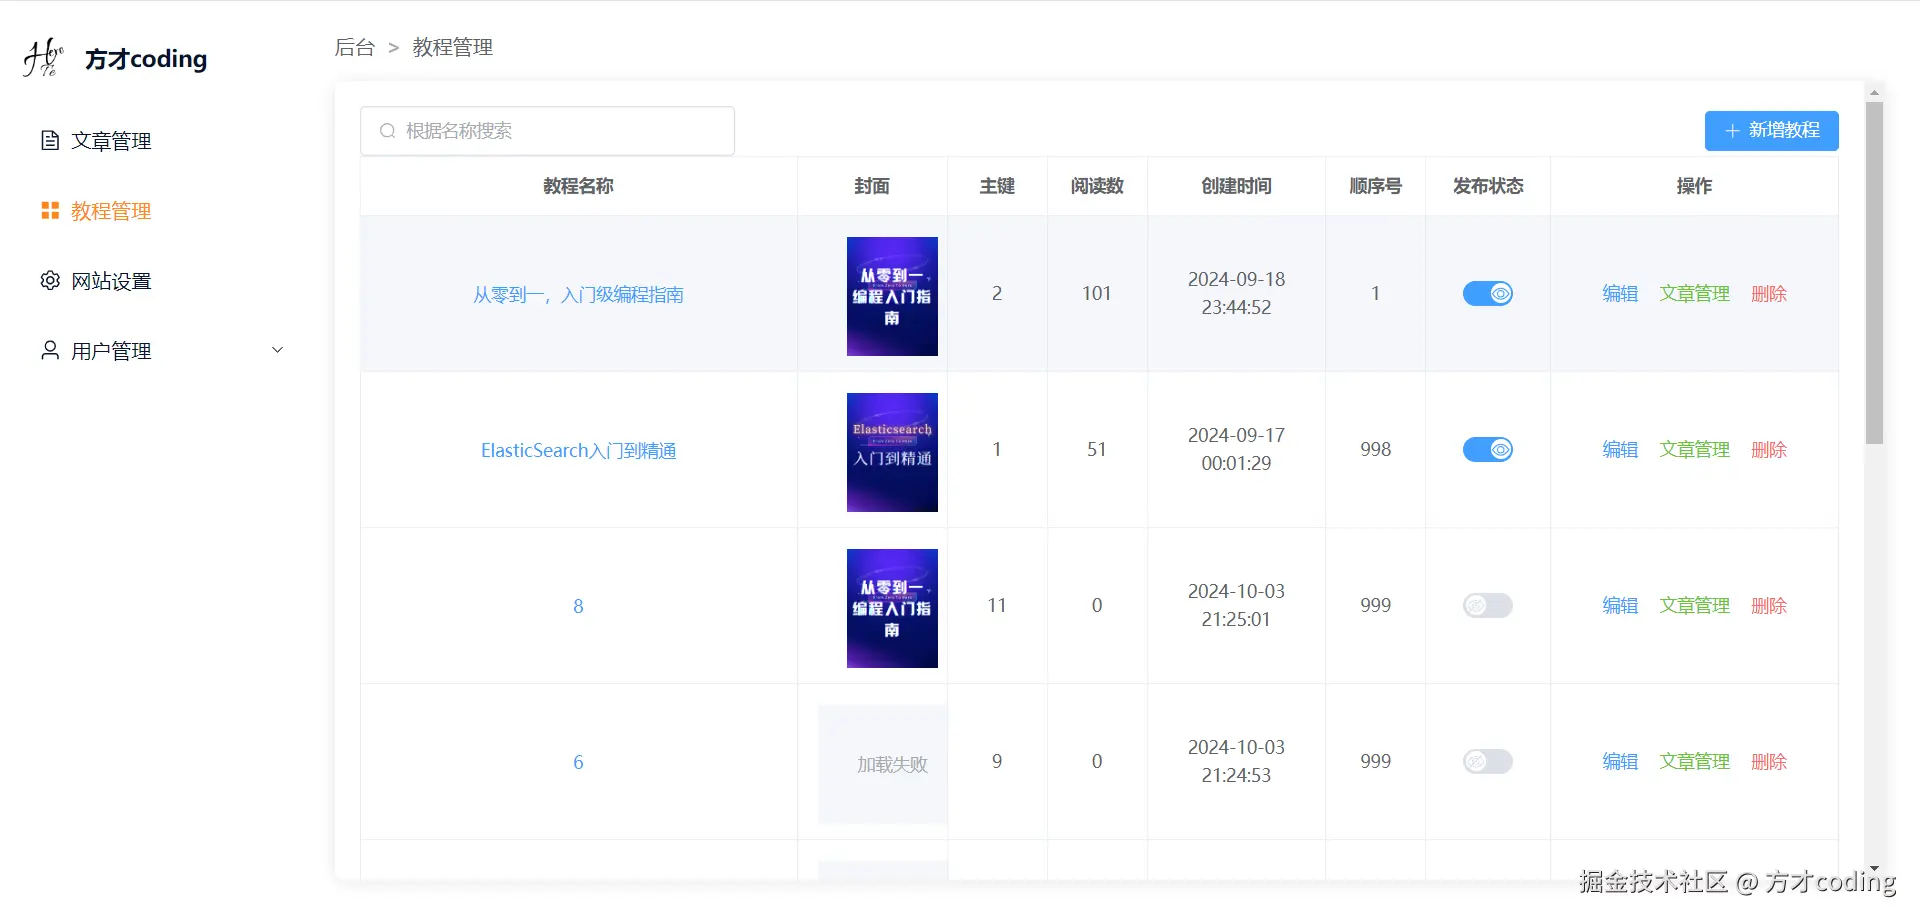The height and width of the screenshot is (922, 1920).
Task: Click the vertical scrollbar thumb
Action: pos(1875,273)
